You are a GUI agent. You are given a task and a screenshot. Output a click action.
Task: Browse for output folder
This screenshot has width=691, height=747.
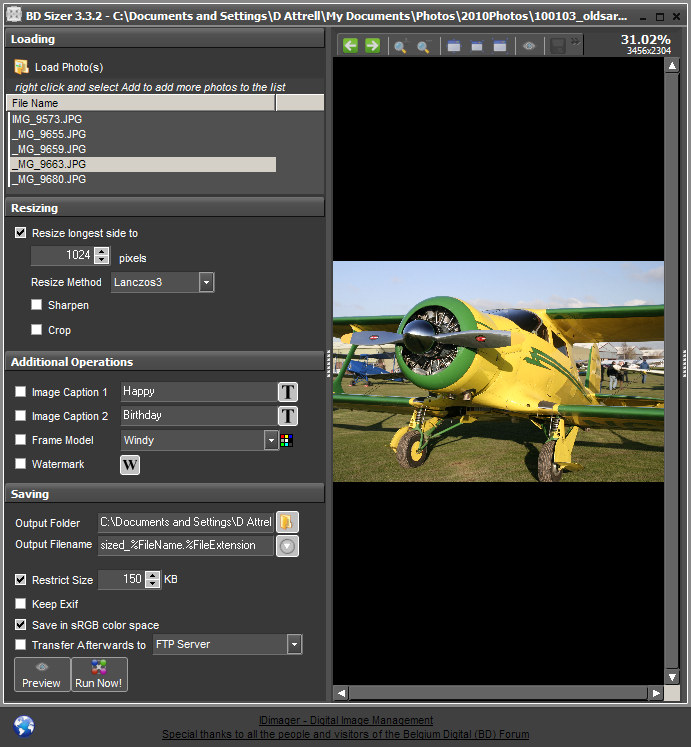click(287, 522)
